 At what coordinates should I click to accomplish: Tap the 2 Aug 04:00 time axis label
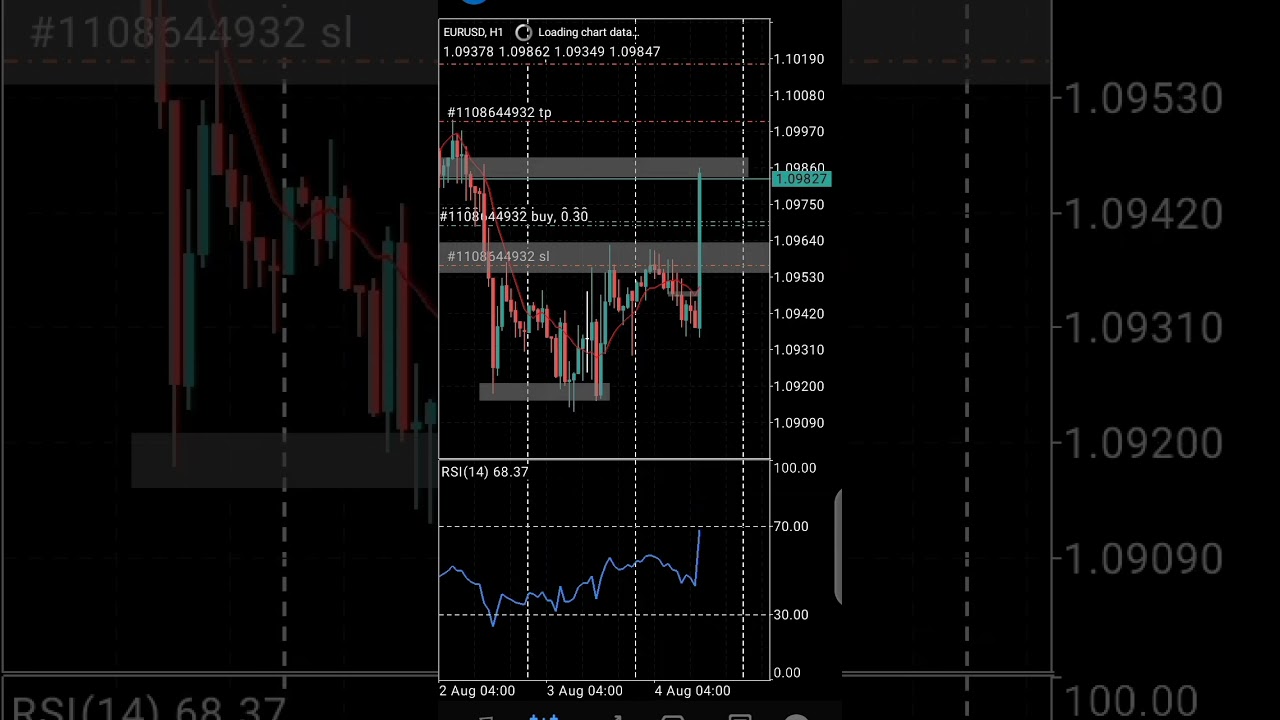point(477,691)
